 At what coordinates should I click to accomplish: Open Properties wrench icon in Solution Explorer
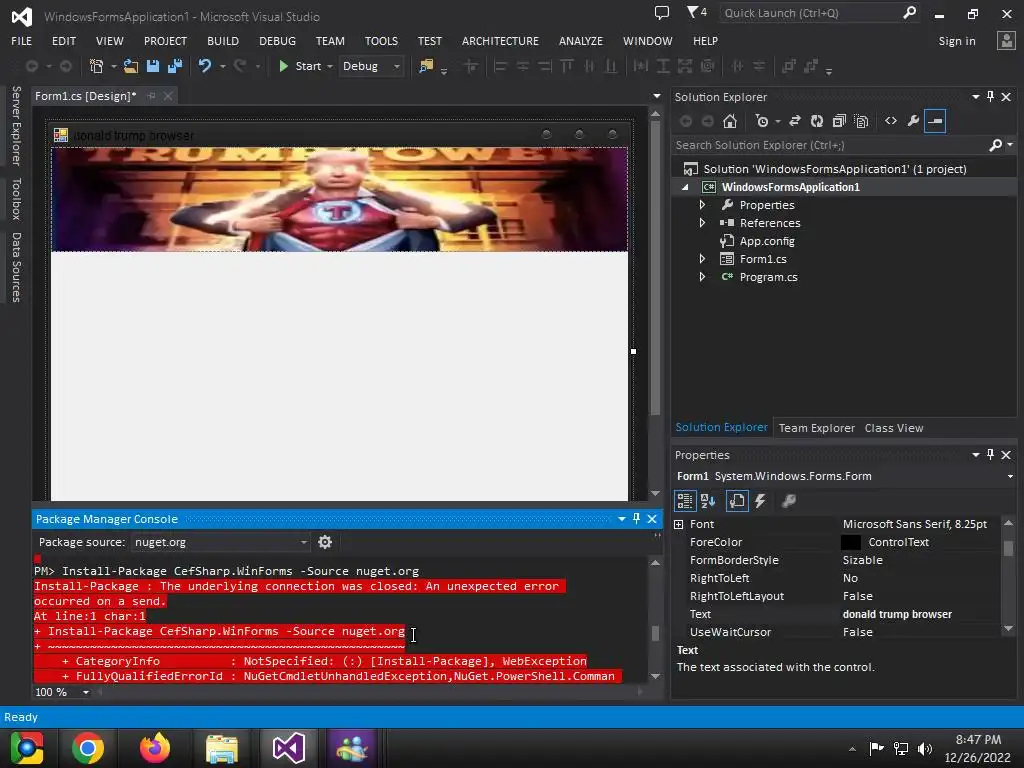coord(913,121)
